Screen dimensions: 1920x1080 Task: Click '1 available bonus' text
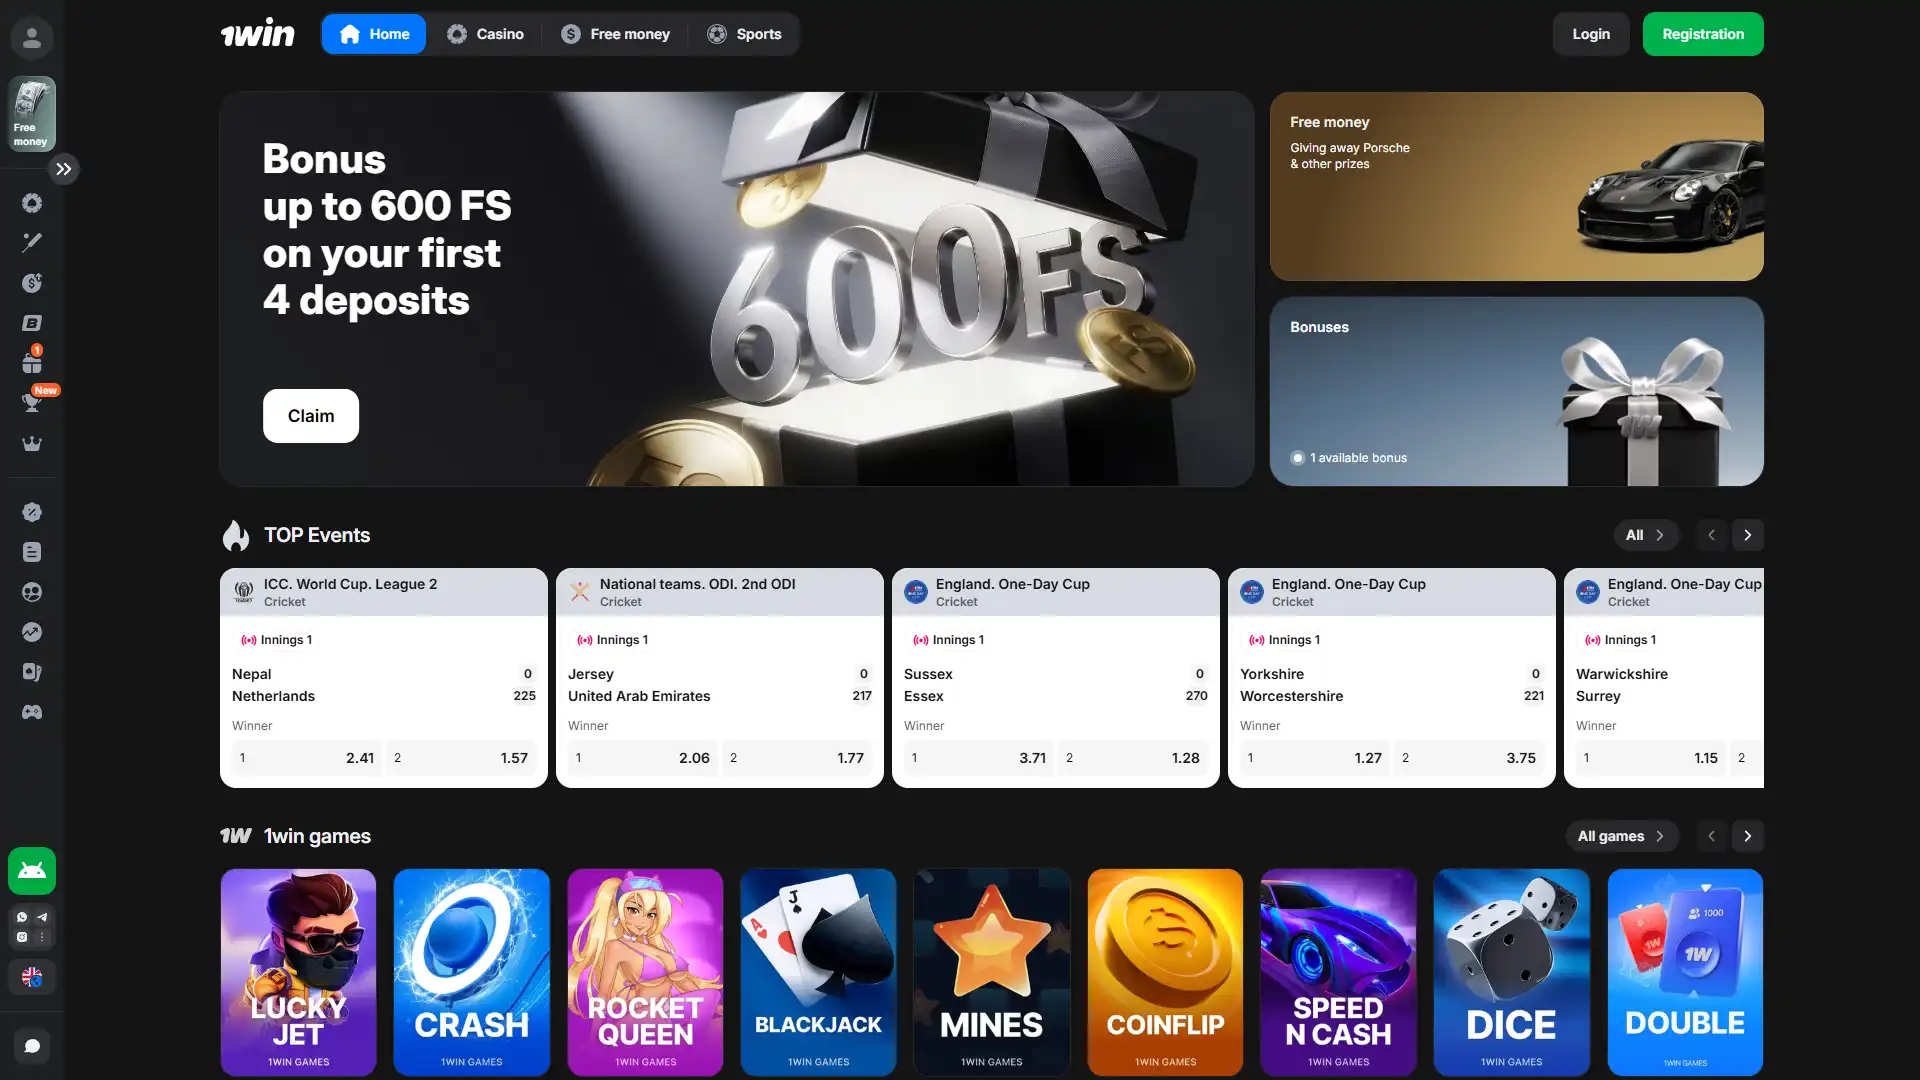pos(1358,458)
